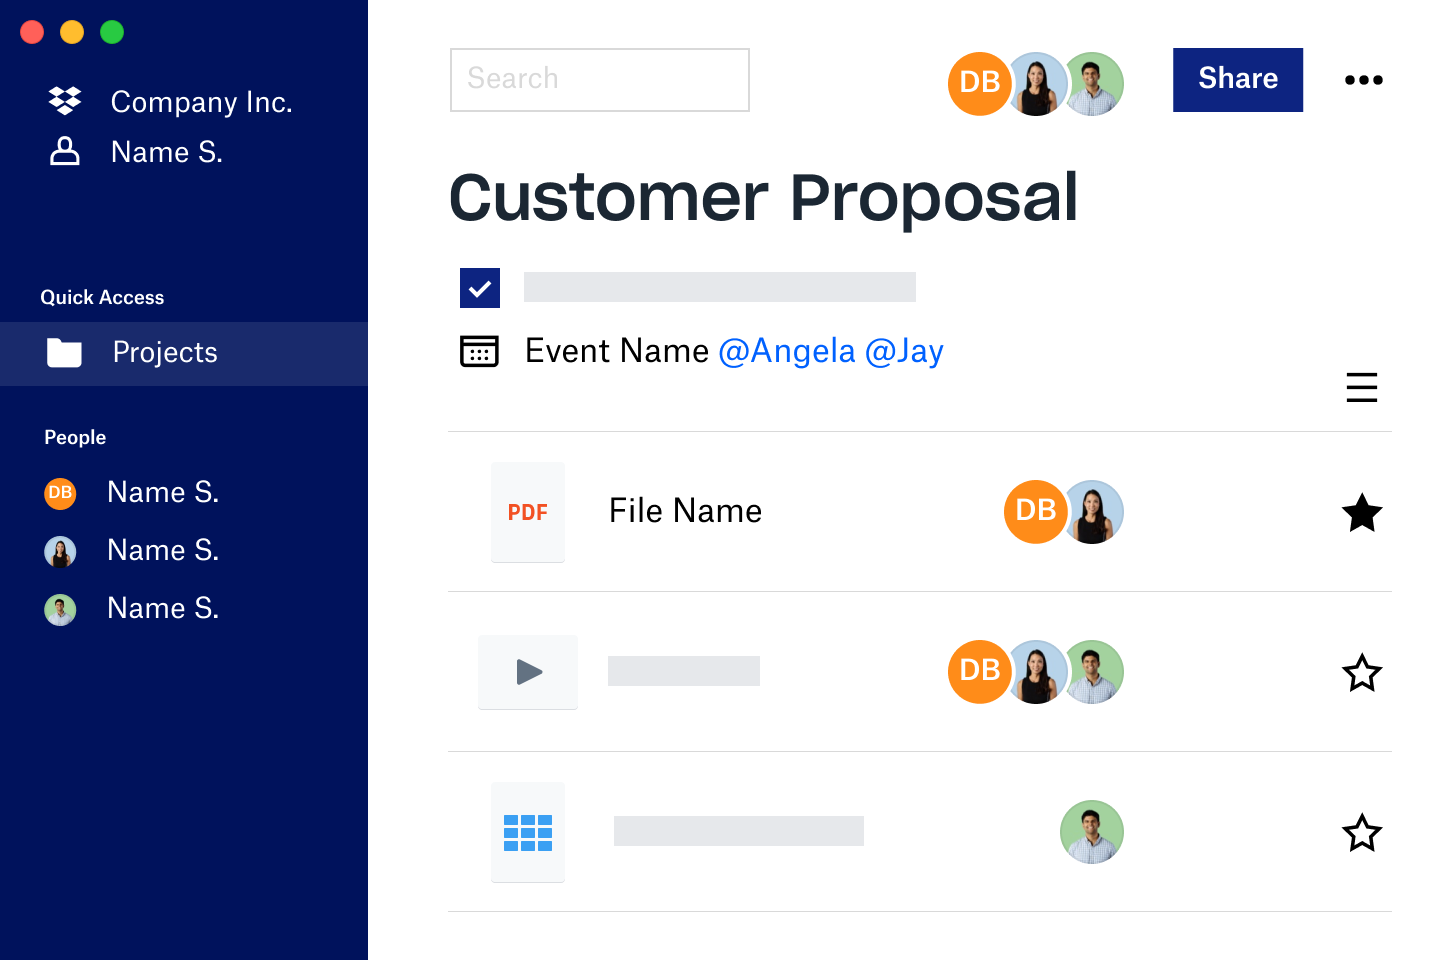Open the PDF file icon
Screen dimensions: 1440x960
pos(528,512)
